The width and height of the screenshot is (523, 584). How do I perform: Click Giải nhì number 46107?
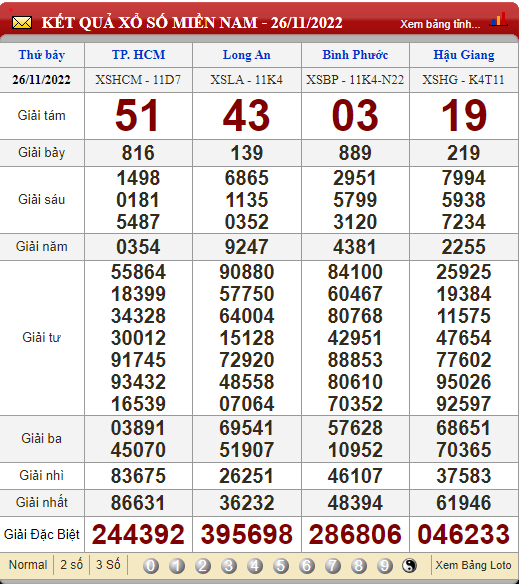(x=355, y=476)
